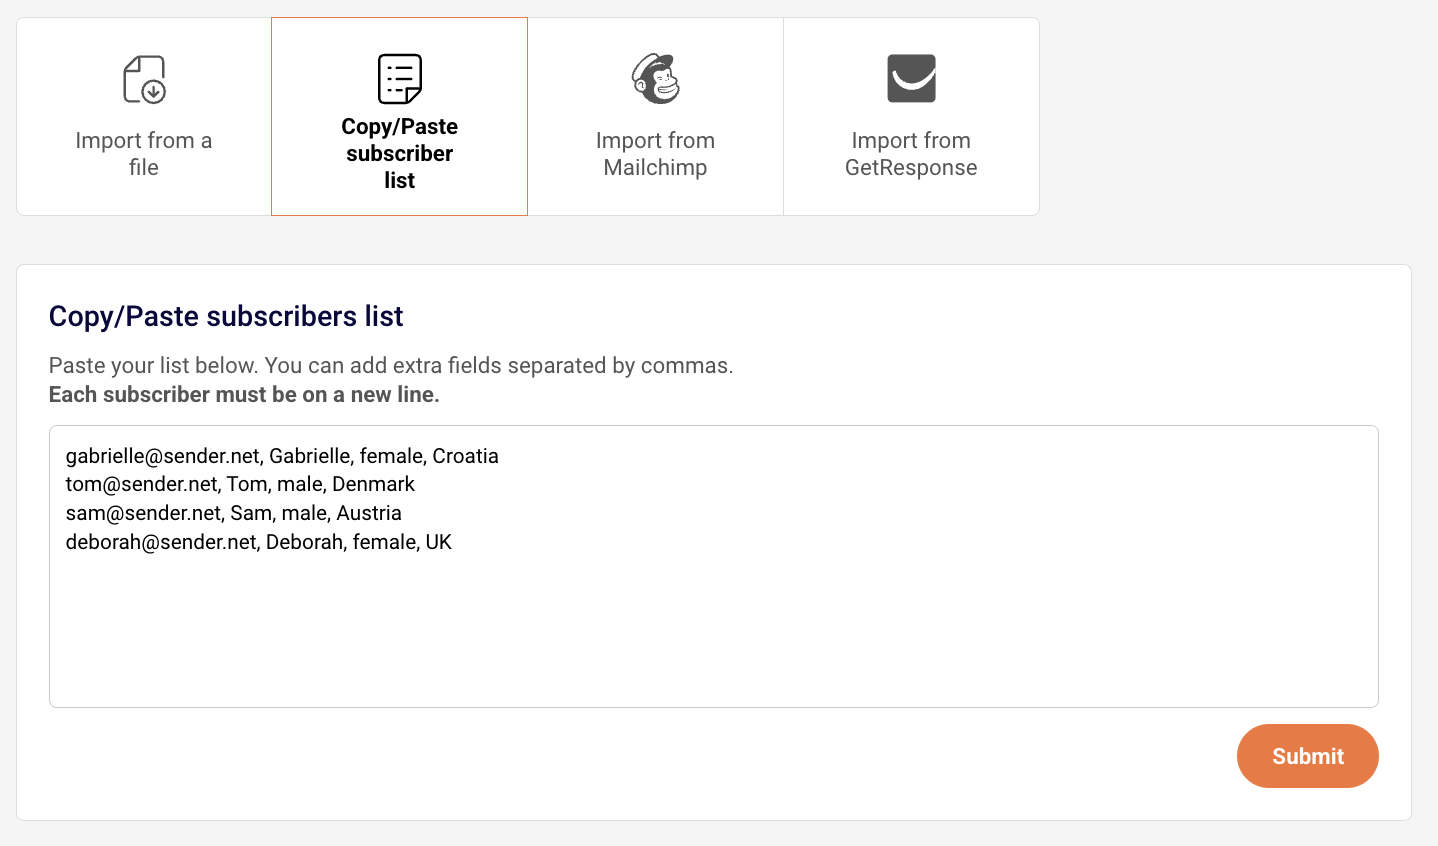Image resolution: width=1438 pixels, height=846 pixels.
Task: Choose the "Import from GetResponse" tab label
Action: coord(911,153)
